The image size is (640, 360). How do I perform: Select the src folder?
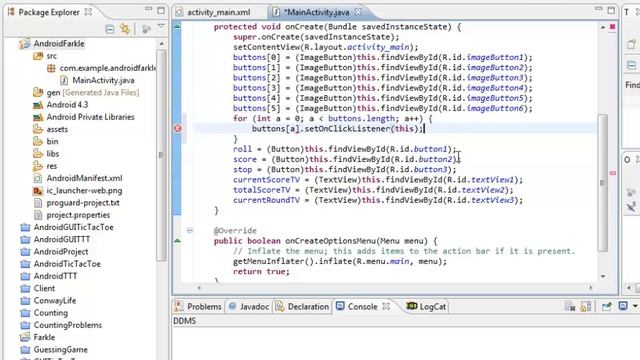coord(51,56)
